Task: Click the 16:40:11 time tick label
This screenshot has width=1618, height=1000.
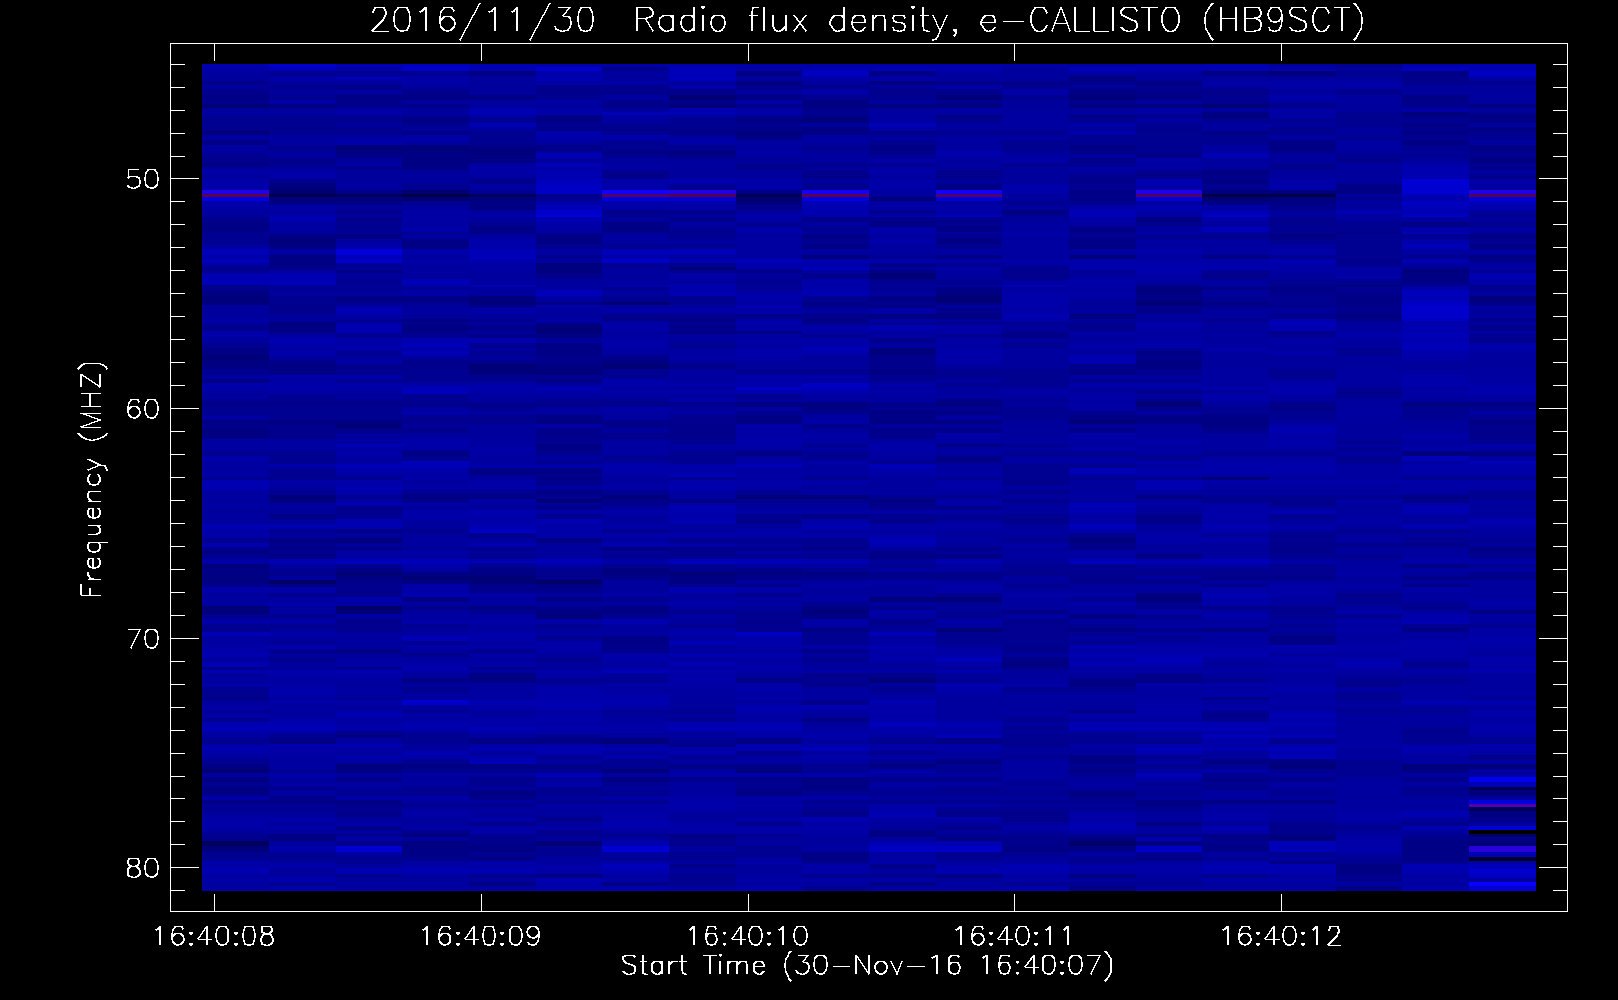Action: pyautogui.click(x=1014, y=937)
